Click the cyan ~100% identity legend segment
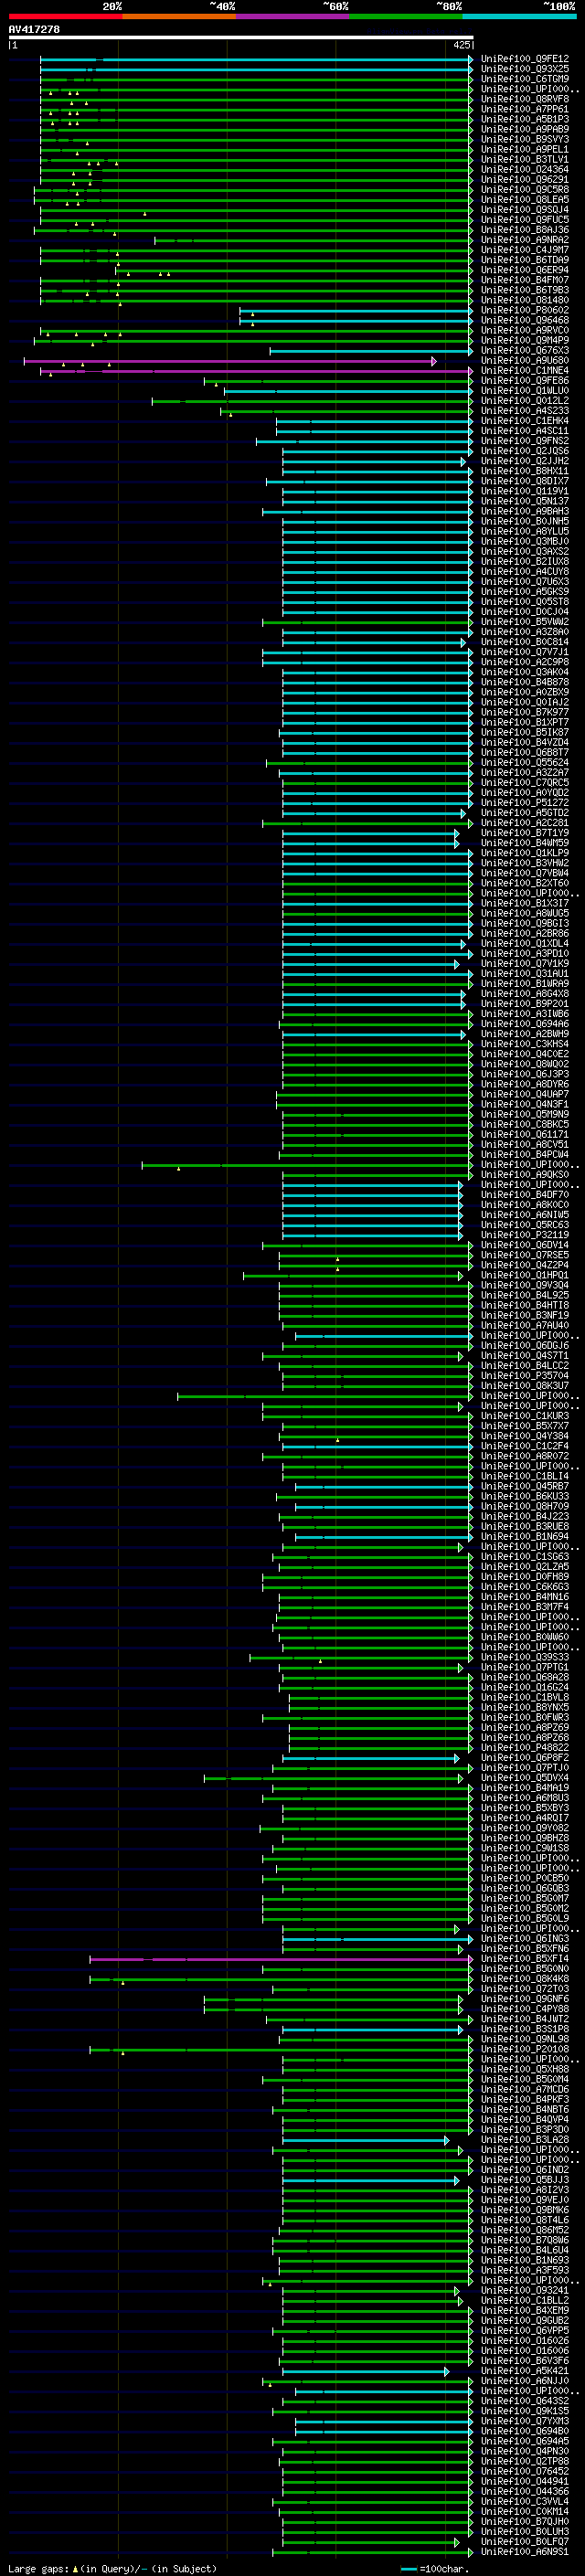585x2576 pixels. coord(520,16)
